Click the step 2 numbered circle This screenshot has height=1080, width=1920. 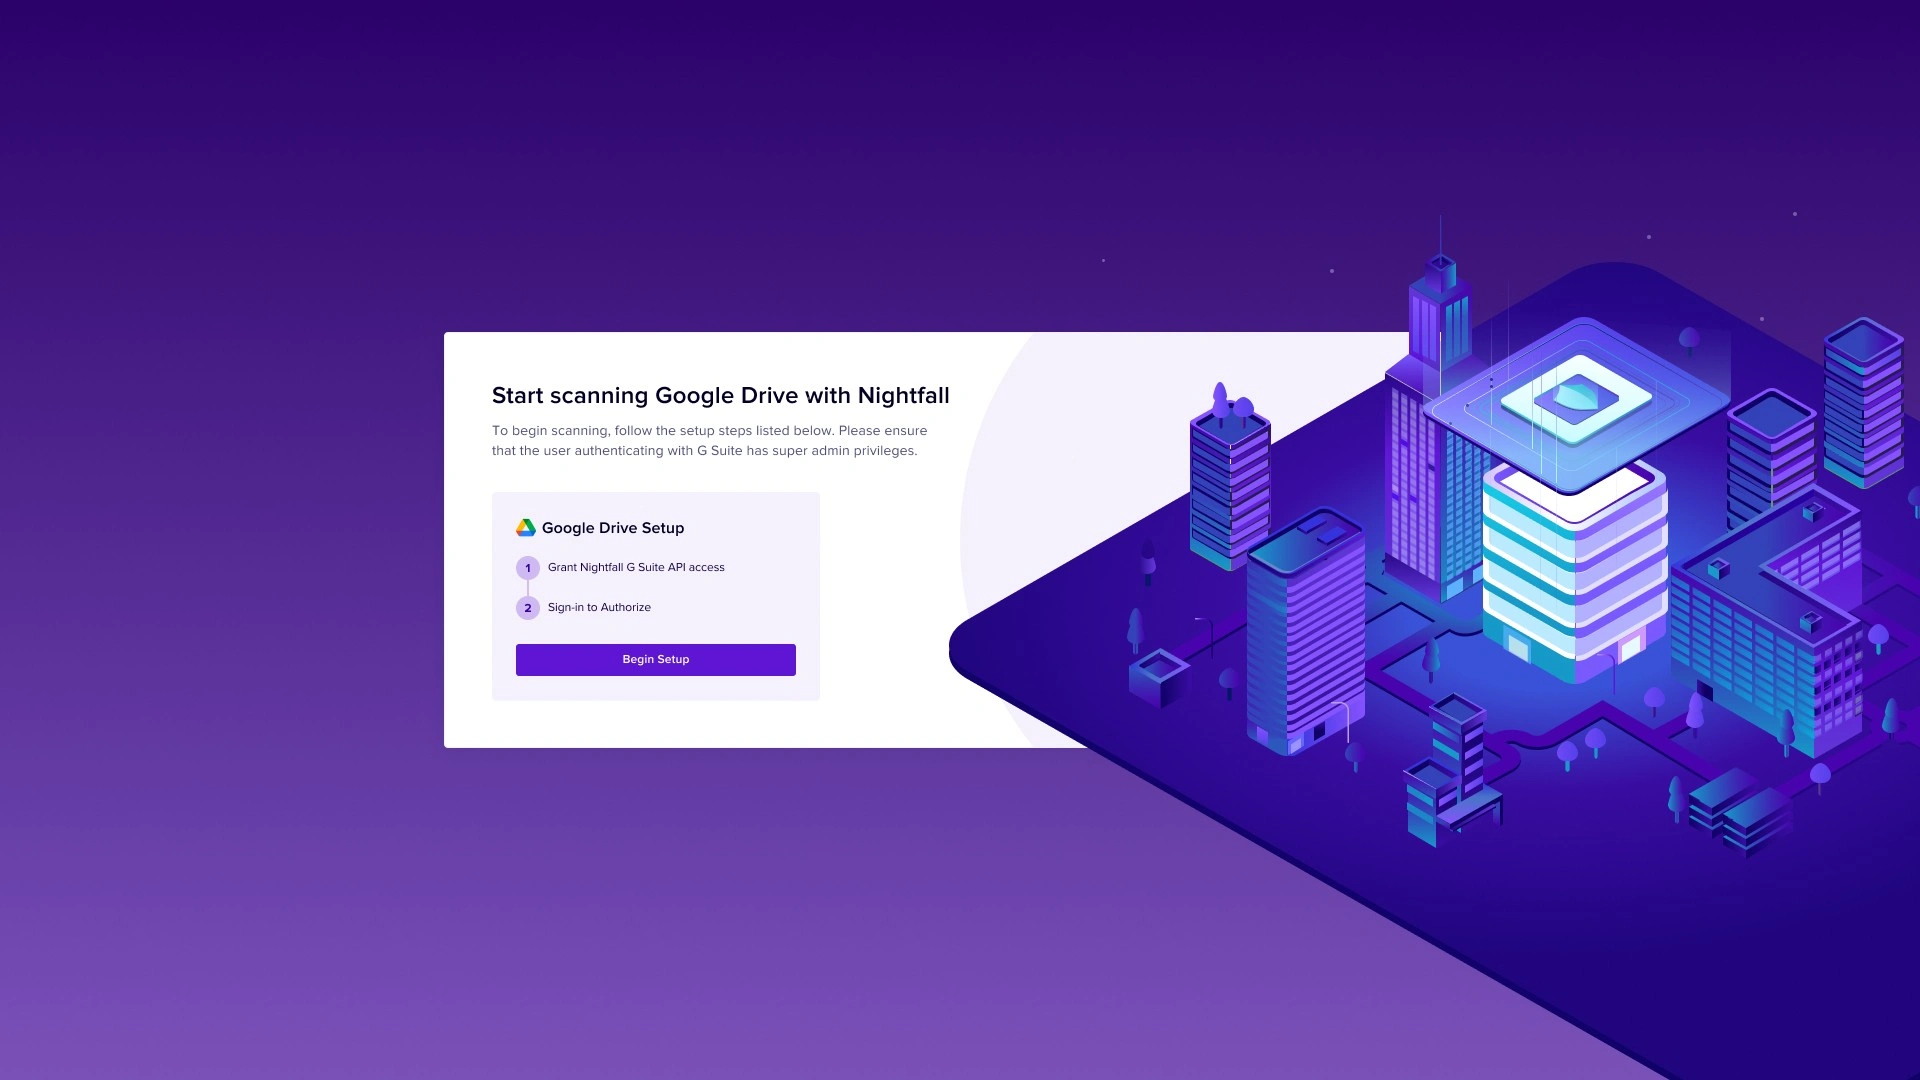pyautogui.click(x=528, y=608)
